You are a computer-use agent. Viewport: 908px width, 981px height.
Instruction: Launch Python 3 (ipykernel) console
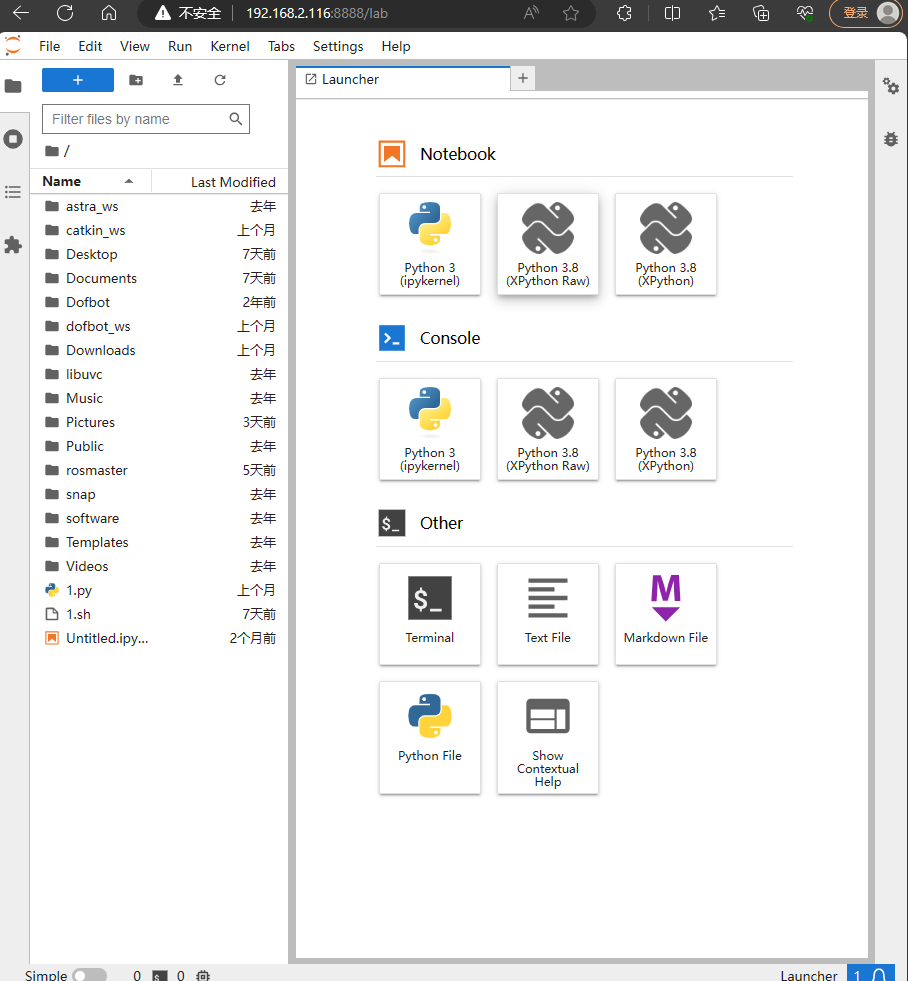430,429
